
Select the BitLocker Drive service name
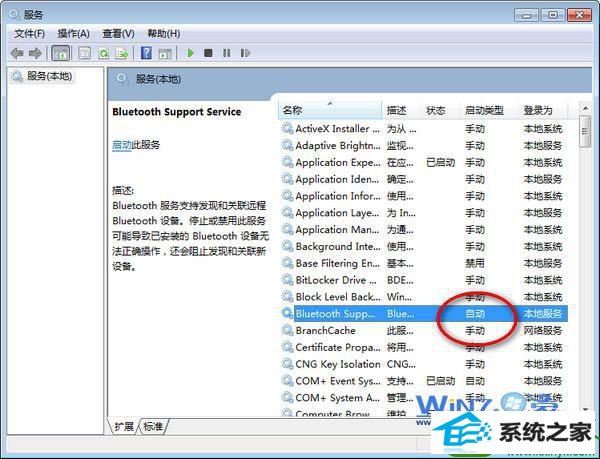click(336, 280)
